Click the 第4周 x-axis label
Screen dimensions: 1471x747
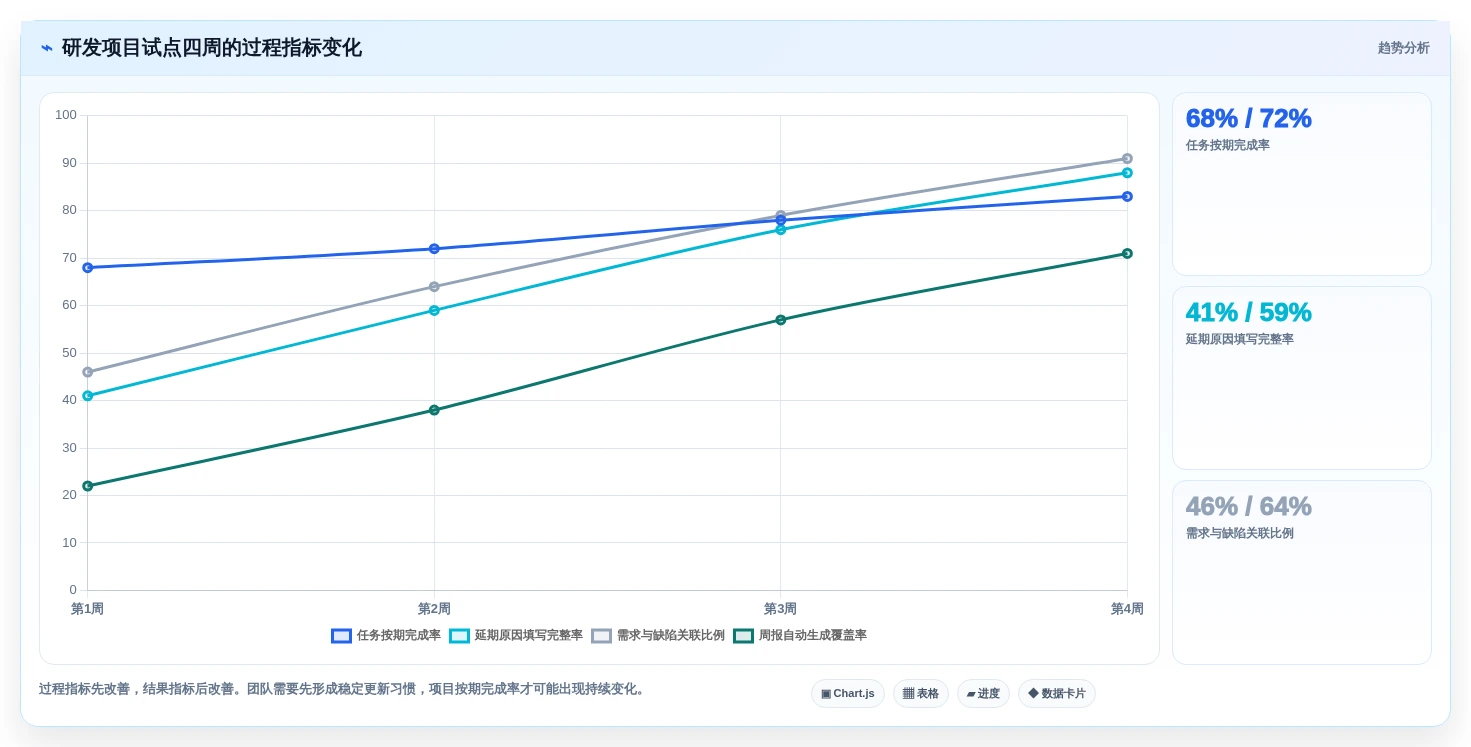pos(1127,608)
